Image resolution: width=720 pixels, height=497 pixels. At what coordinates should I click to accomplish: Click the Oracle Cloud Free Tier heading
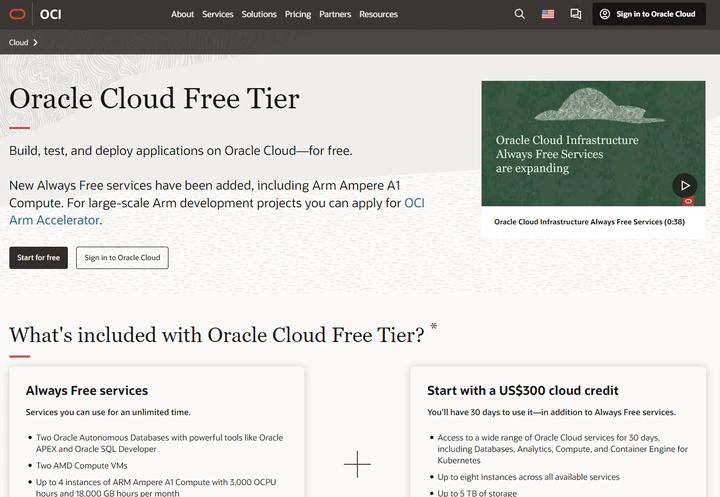click(154, 98)
